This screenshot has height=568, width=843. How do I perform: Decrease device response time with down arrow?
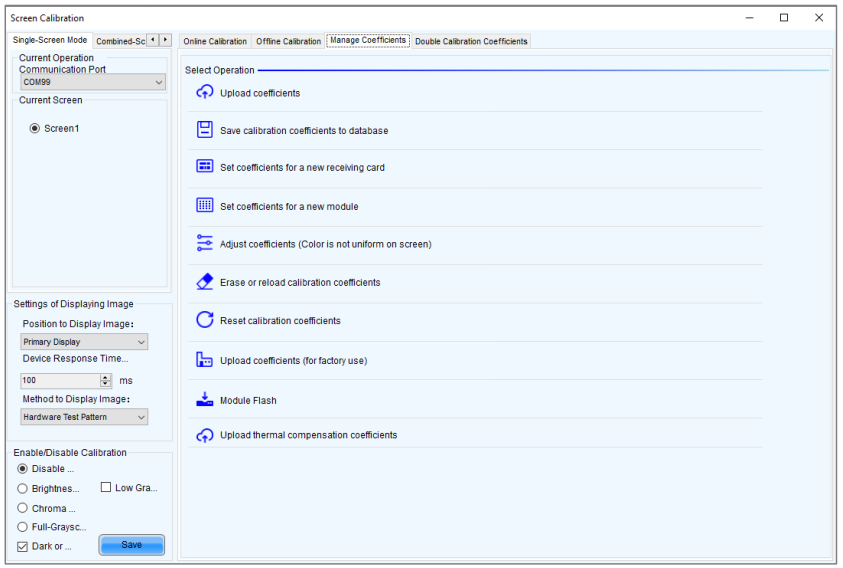pos(105,384)
